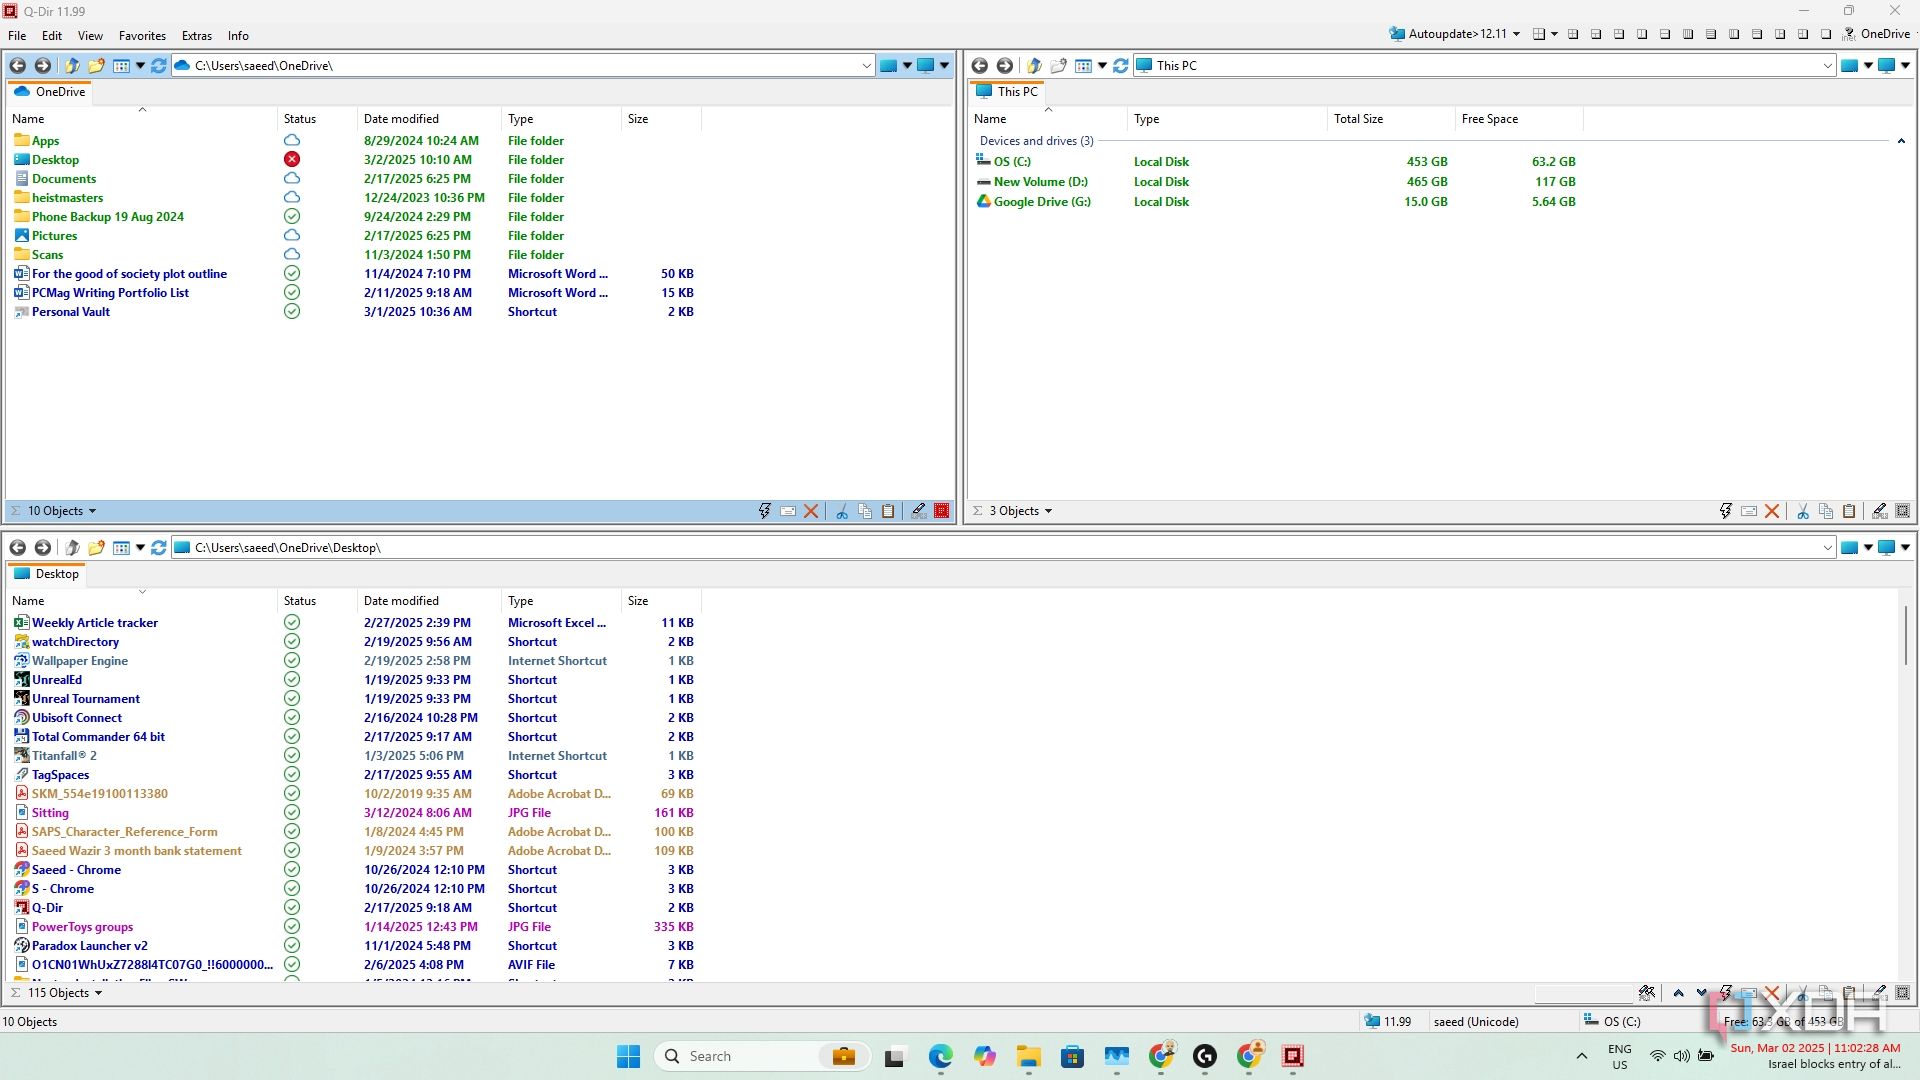The width and height of the screenshot is (1920, 1080).
Task: Cut selection in the OneDrive pane
Action: tap(842, 511)
